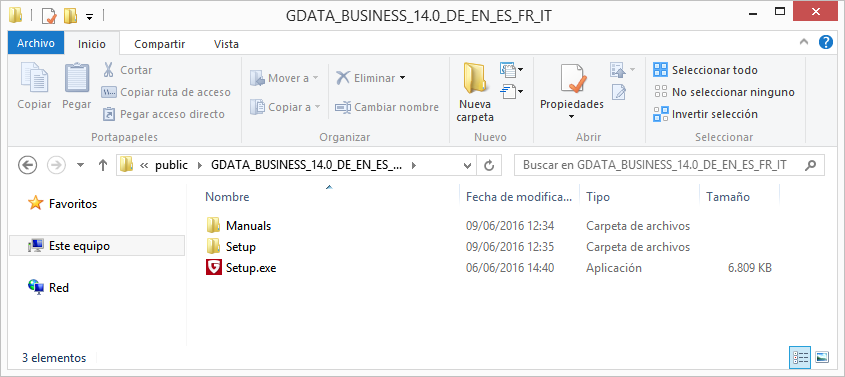845x377 pixels.
Task: Refresh the folder with the reload icon
Action: coord(489,165)
